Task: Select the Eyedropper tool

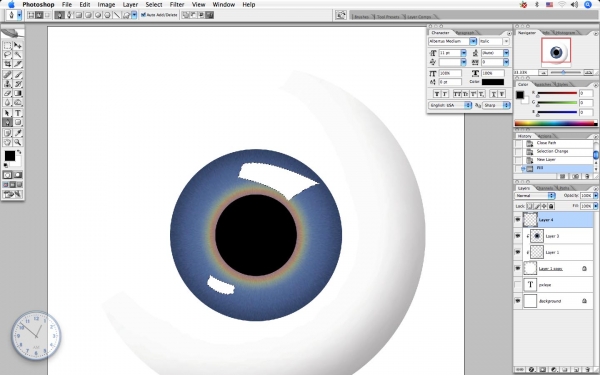Action: pyautogui.click(x=18, y=133)
